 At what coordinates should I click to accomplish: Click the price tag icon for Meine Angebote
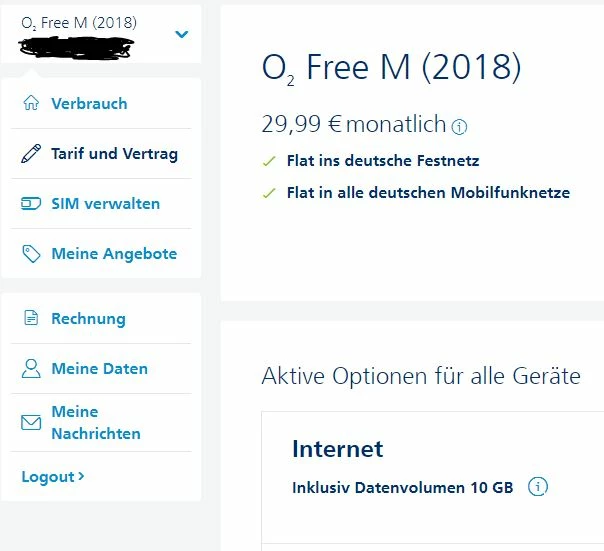tap(31, 254)
